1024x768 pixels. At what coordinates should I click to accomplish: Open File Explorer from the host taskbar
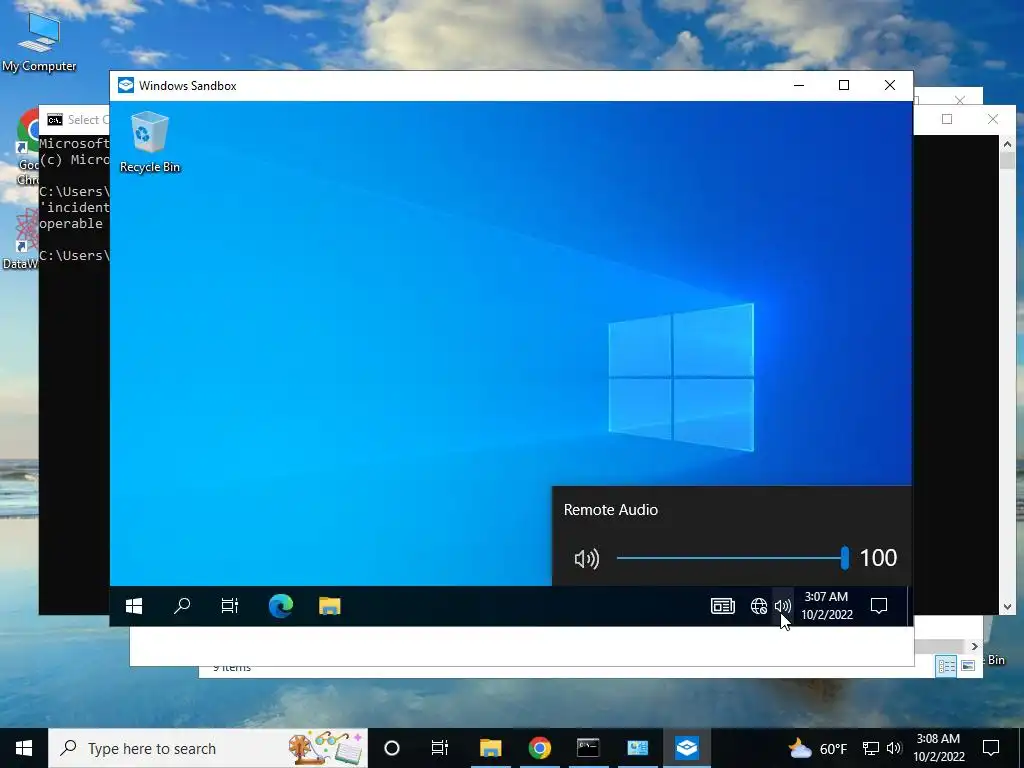[490, 748]
